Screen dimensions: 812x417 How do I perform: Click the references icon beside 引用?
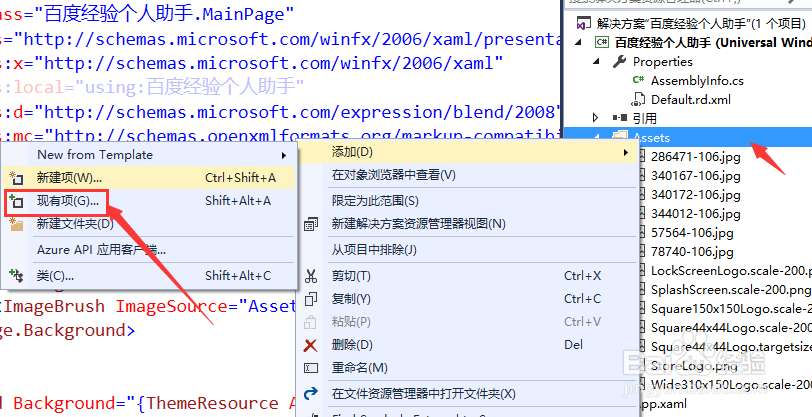619,119
